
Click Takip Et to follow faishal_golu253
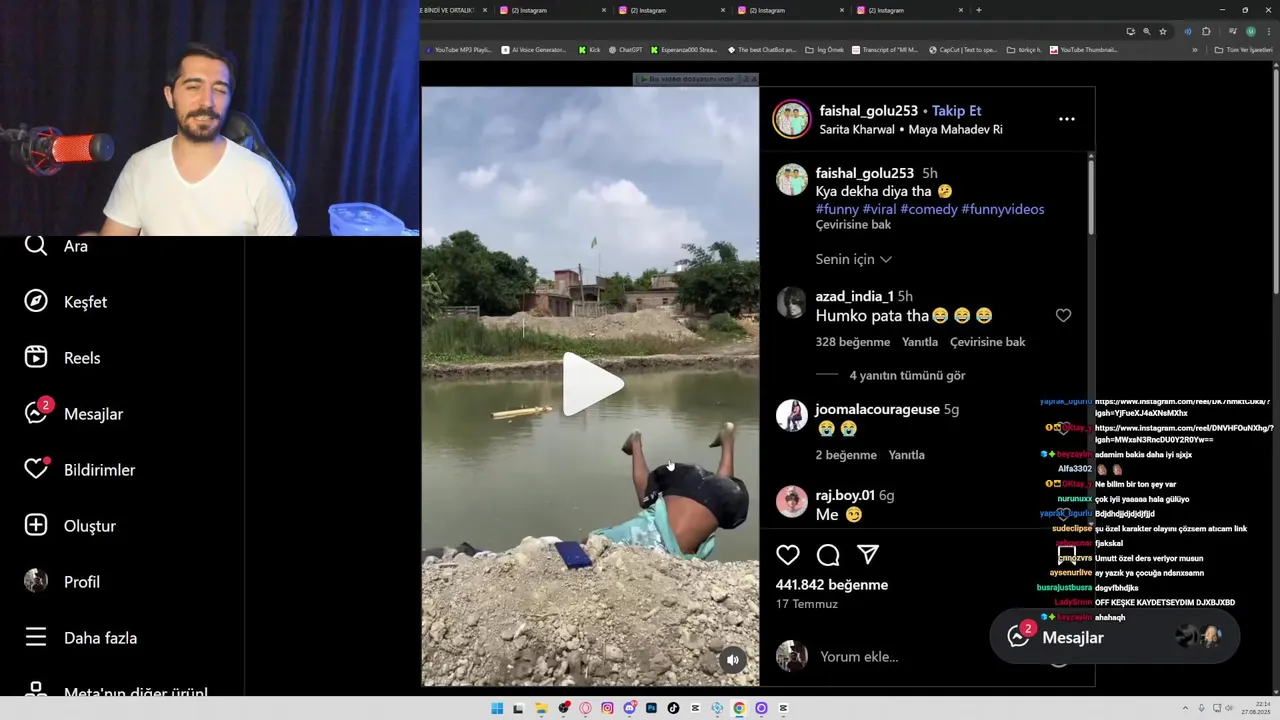(957, 111)
